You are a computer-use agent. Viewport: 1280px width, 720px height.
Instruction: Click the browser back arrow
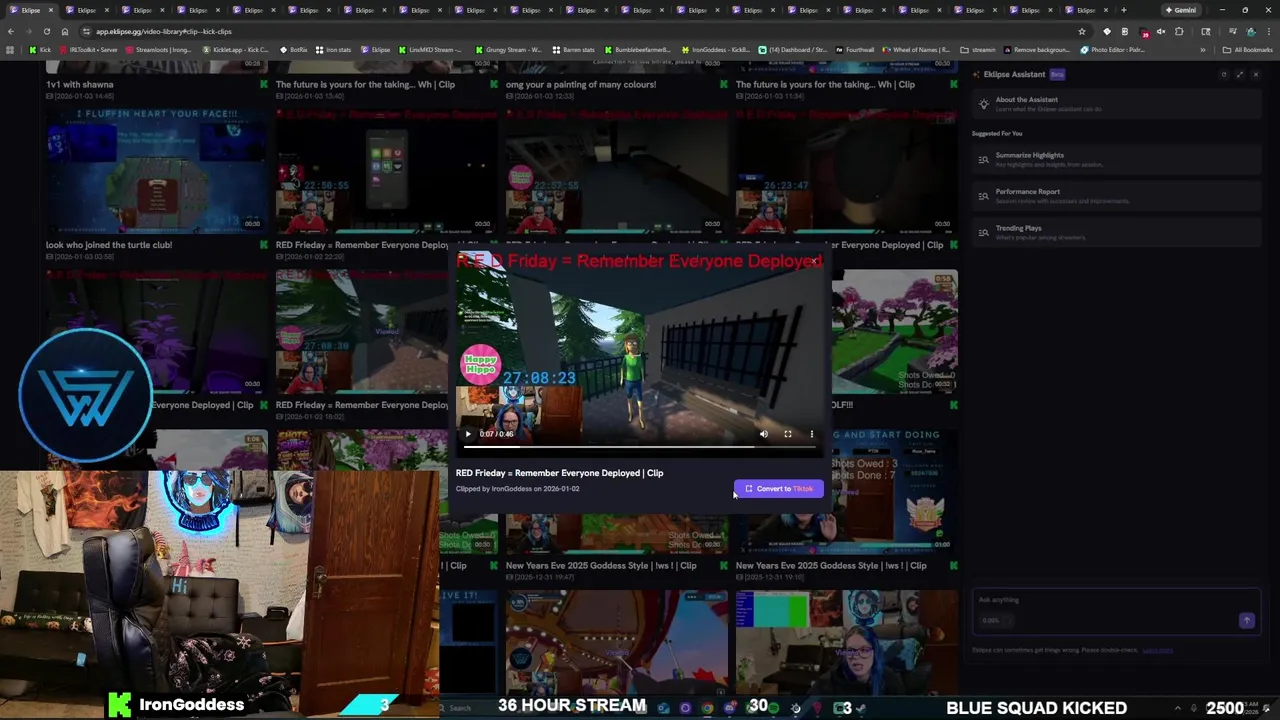click(x=11, y=31)
